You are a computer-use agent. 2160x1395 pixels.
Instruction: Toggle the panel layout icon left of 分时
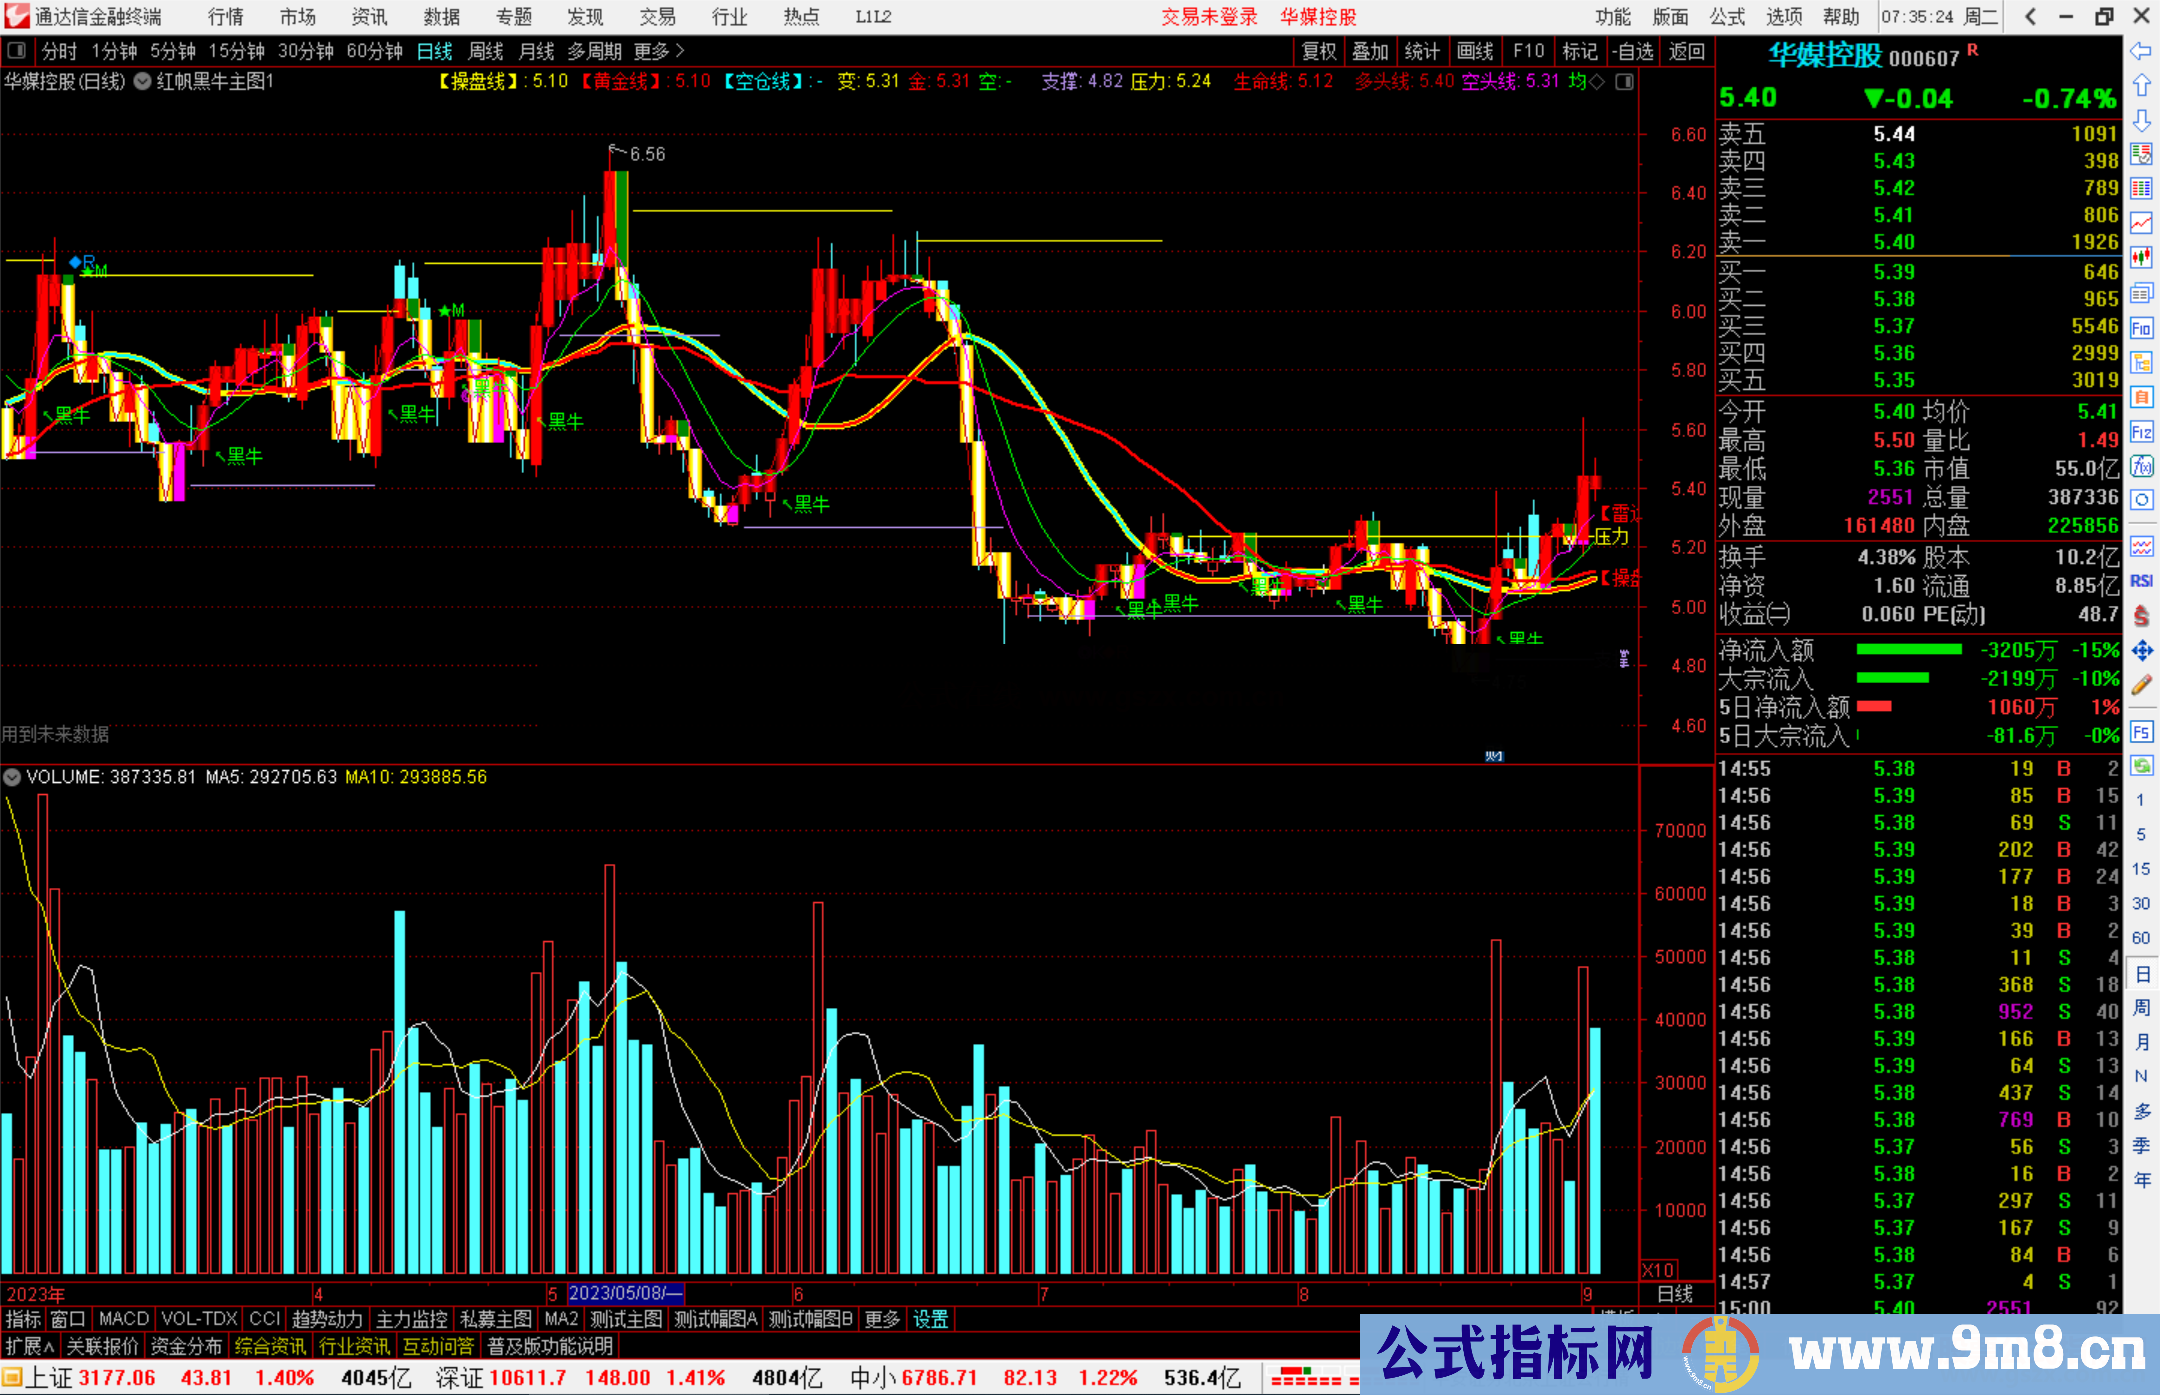pos(17,51)
